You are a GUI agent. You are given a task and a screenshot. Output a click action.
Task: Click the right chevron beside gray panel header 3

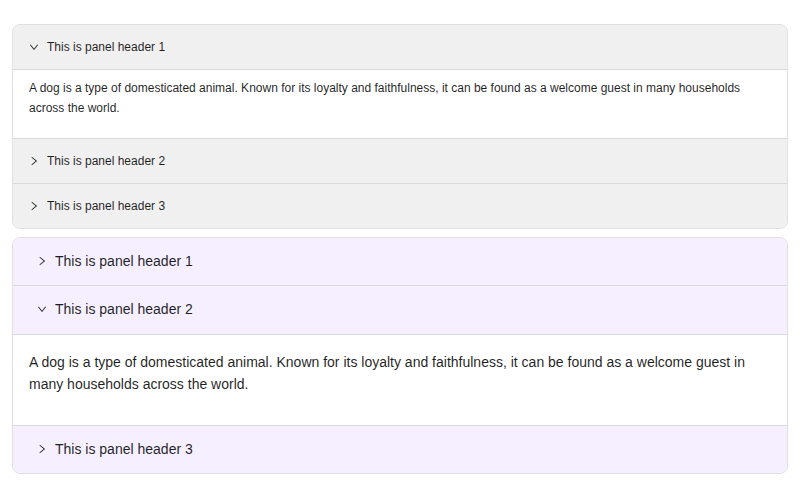pyautogui.click(x=34, y=206)
